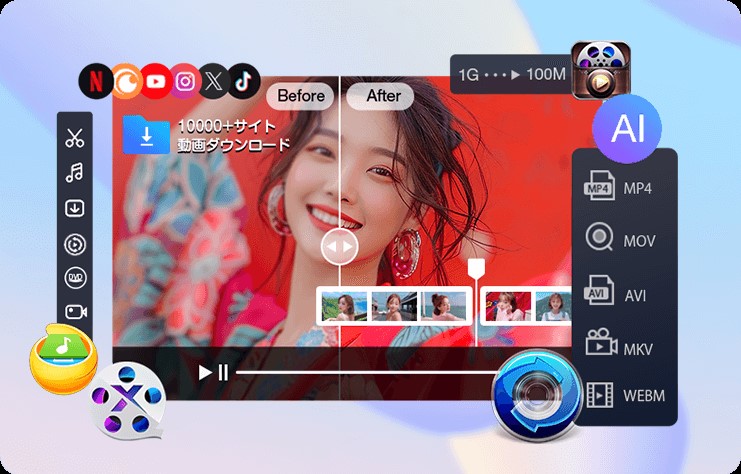741x474 pixels.
Task: Click the 10000+サイト 動画ダウンロード text
Action: tap(233, 136)
